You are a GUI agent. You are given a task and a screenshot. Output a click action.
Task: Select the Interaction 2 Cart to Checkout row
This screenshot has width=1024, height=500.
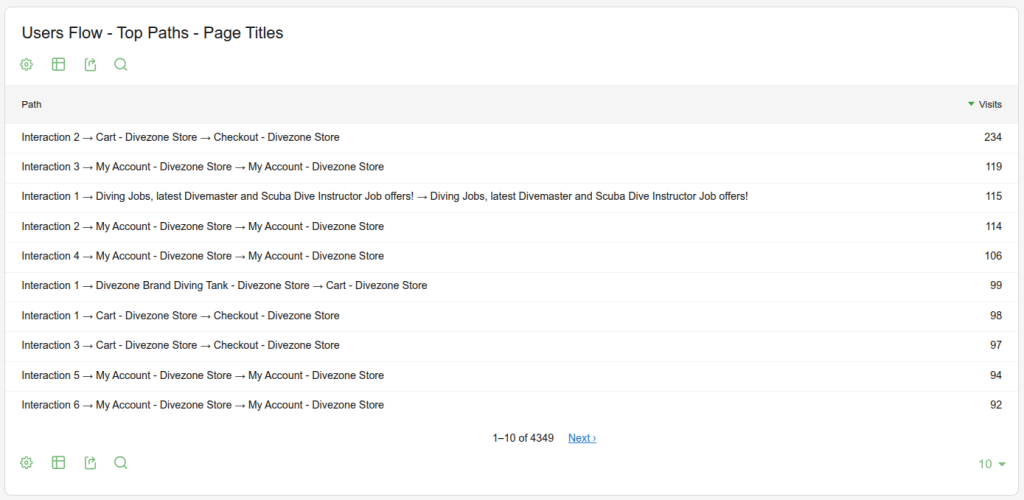click(x=512, y=138)
